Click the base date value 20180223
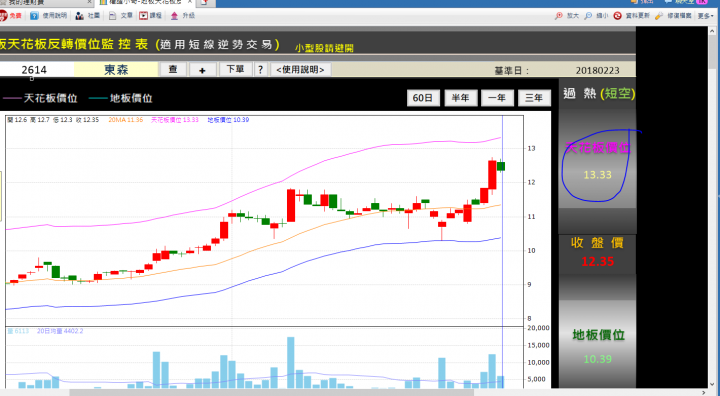Viewport: 720px width, 396px height. click(x=597, y=71)
